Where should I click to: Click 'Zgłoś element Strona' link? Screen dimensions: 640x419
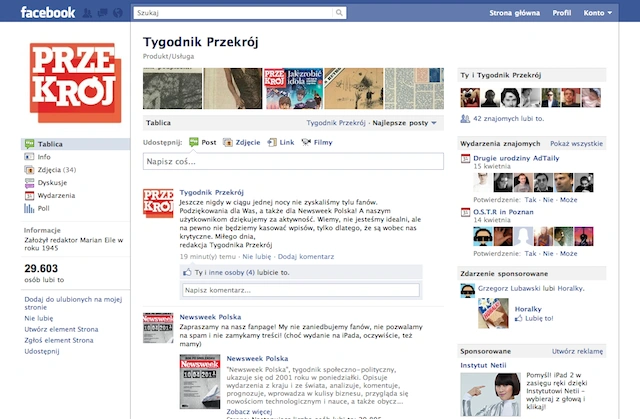(59, 340)
